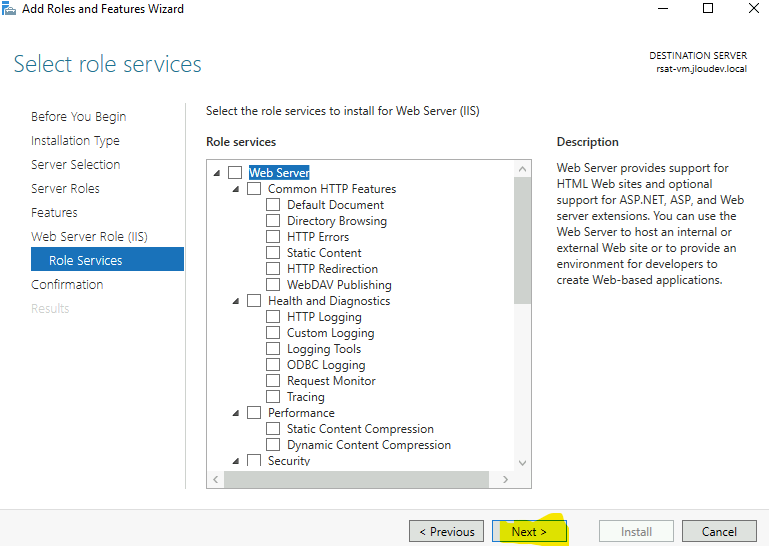Image resolution: width=769 pixels, height=551 pixels.
Task: Tick the Static Content Compression checkbox
Action: [x=273, y=429]
